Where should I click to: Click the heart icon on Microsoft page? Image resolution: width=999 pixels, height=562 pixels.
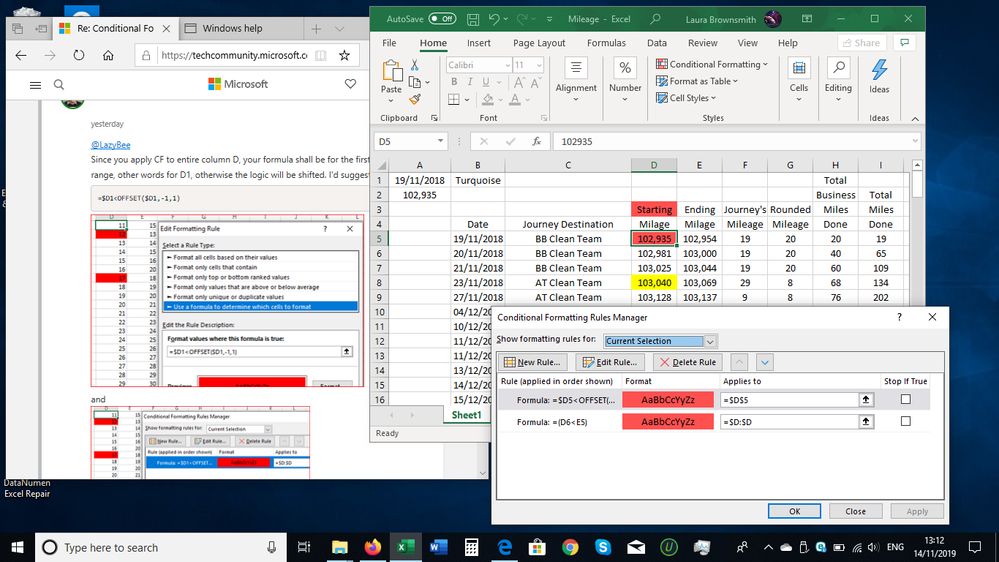point(350,84)
